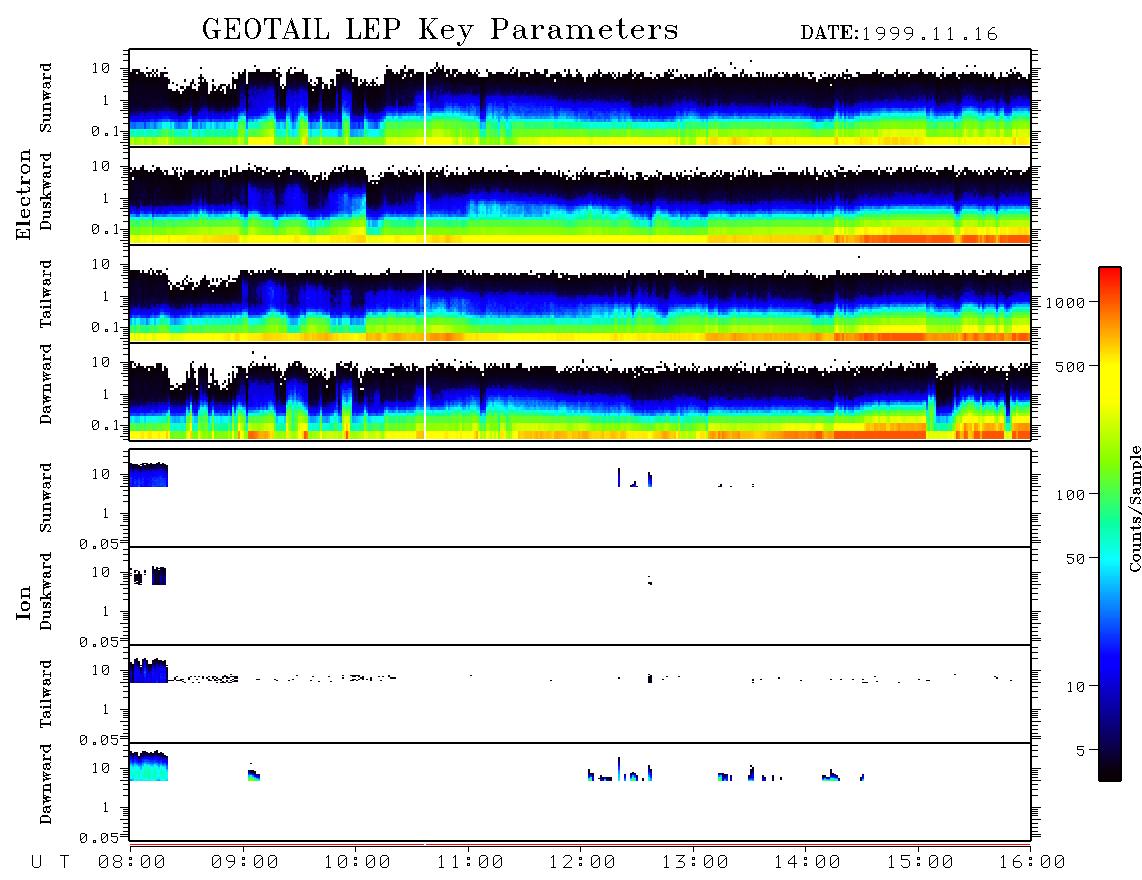Click the 5 label on color scale
Viewport: 1142px width, 880px height.
pyautogui.click(x=1081, y=751)
